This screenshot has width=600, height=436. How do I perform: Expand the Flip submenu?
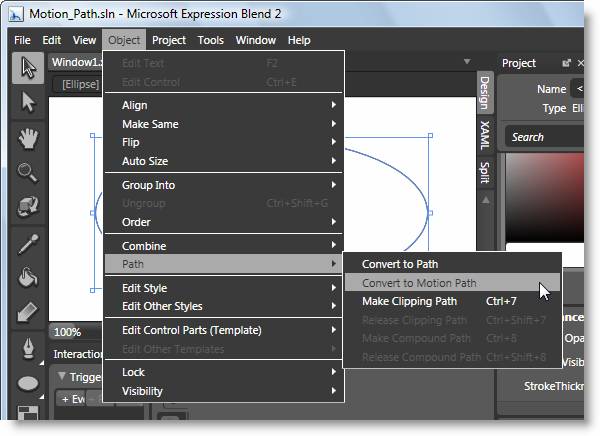[223, 142]
